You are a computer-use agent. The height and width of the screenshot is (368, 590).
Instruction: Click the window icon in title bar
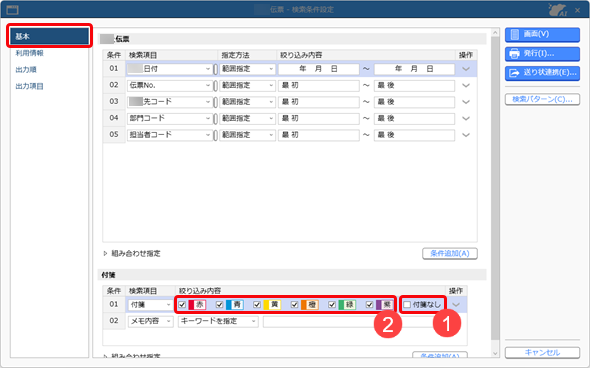pos(12,10)
